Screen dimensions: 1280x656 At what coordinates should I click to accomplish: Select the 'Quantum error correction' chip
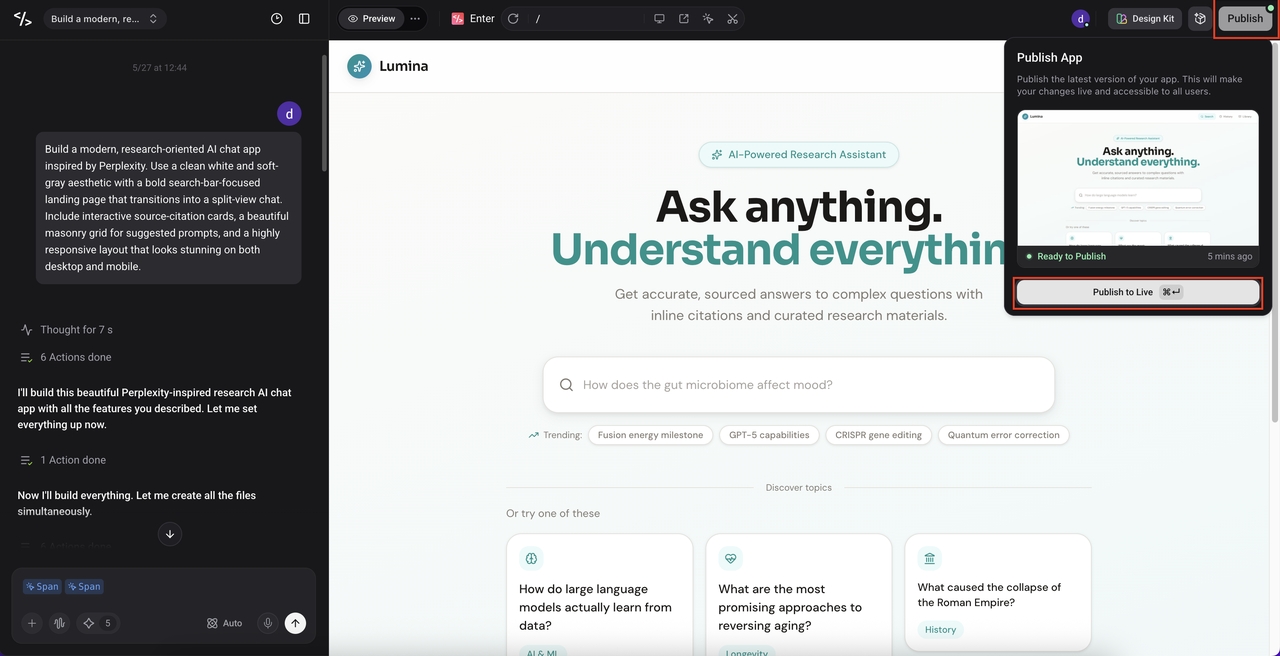(1003, 435)
